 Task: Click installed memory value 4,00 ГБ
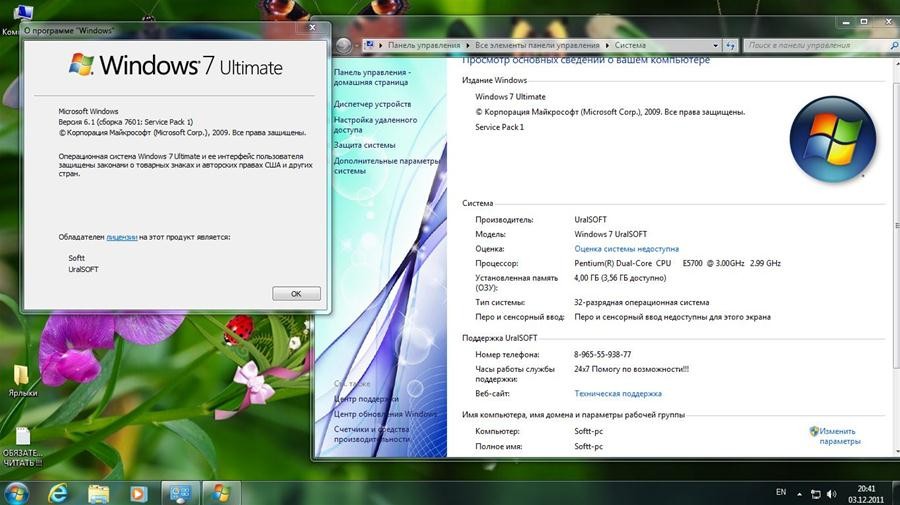[x=620, y=278]
